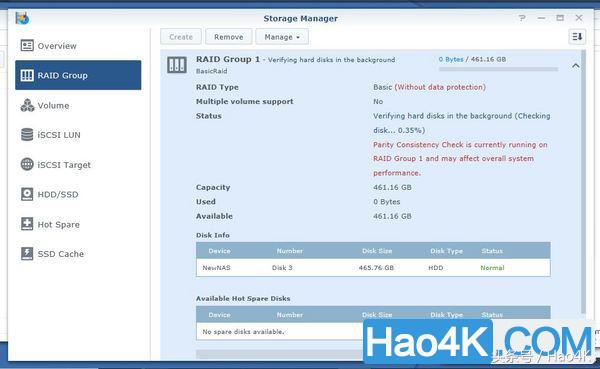Open the Volume cubes icon

(27, 105)
